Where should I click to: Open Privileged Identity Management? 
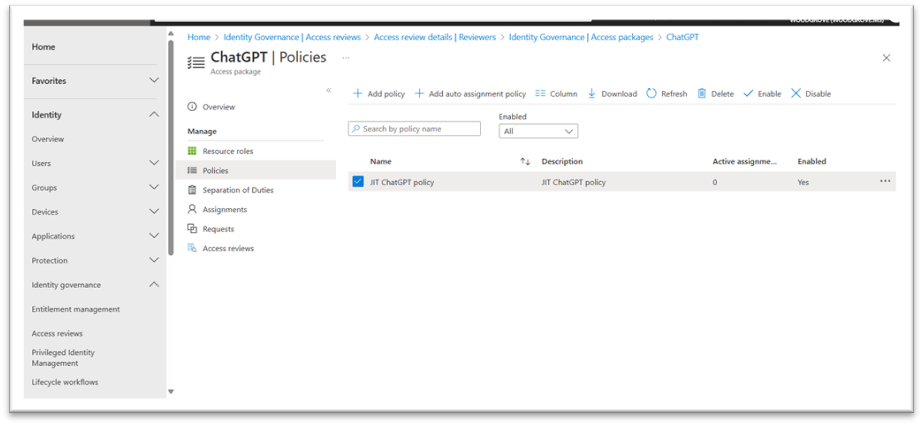click(63, 358)
